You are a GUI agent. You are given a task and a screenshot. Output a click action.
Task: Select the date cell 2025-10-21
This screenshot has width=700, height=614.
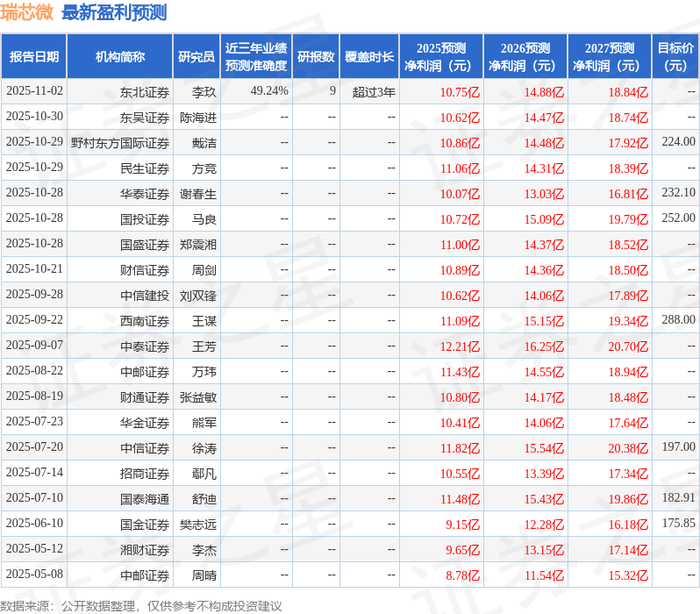34,269
